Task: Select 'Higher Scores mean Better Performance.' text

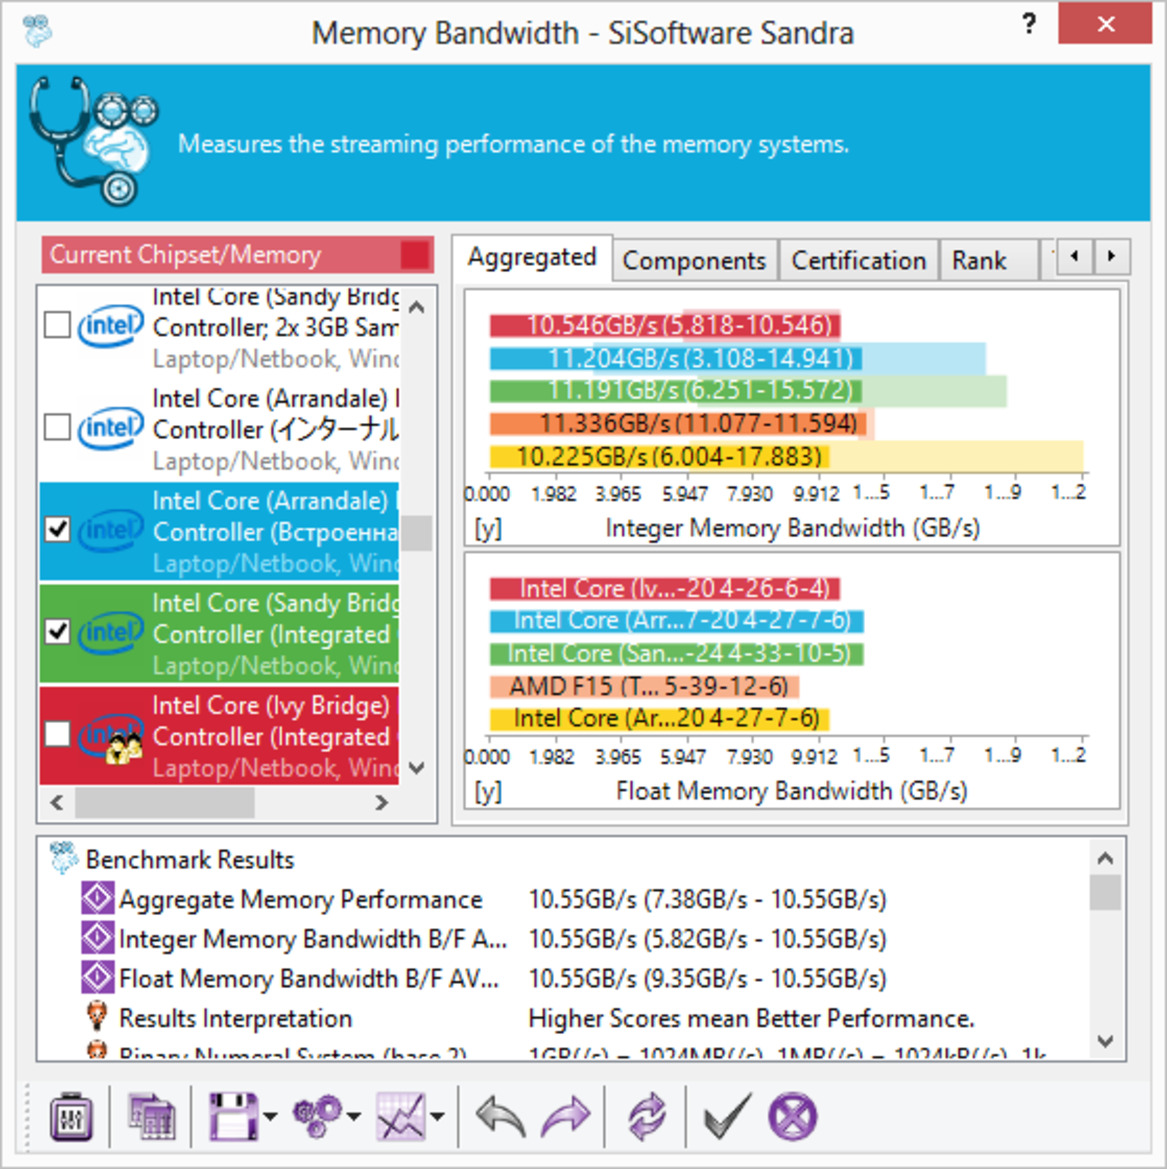Action: [752, 1018]
